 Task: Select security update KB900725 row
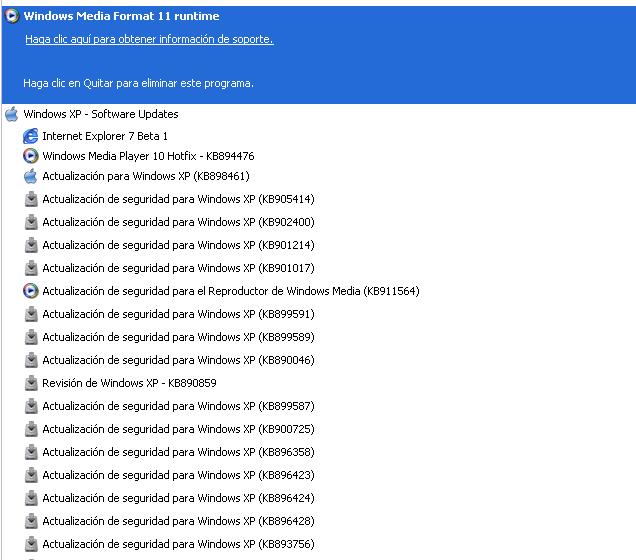(178, 429)
